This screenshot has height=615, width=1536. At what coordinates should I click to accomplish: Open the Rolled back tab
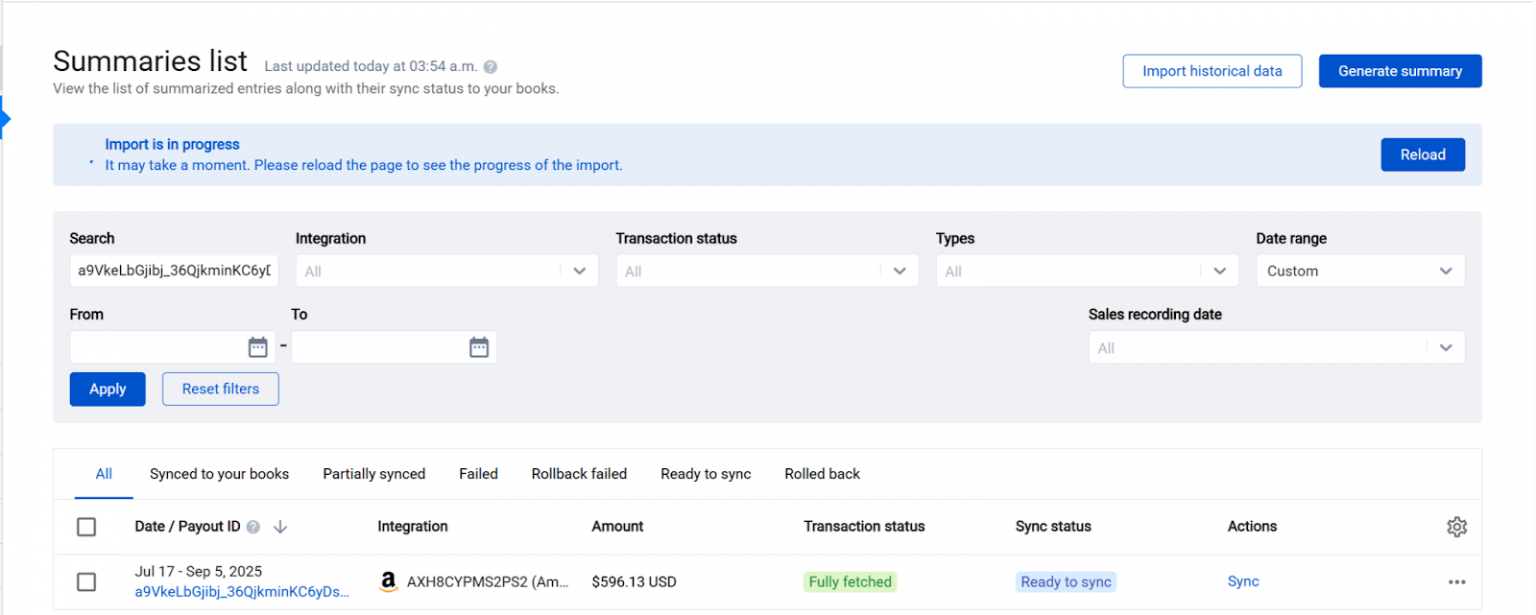pos(822,473)
